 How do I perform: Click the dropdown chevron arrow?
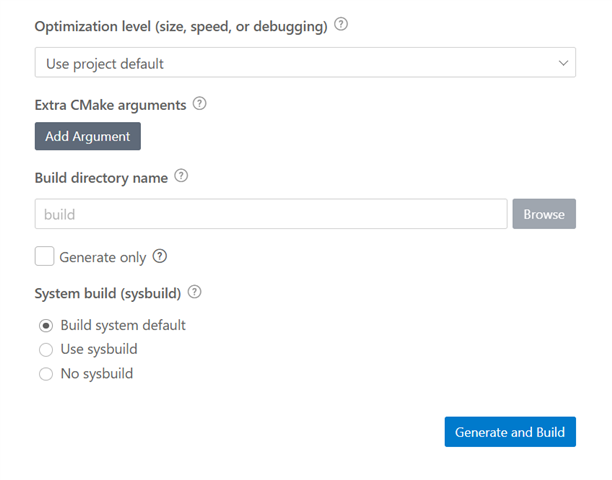(563, 63)
